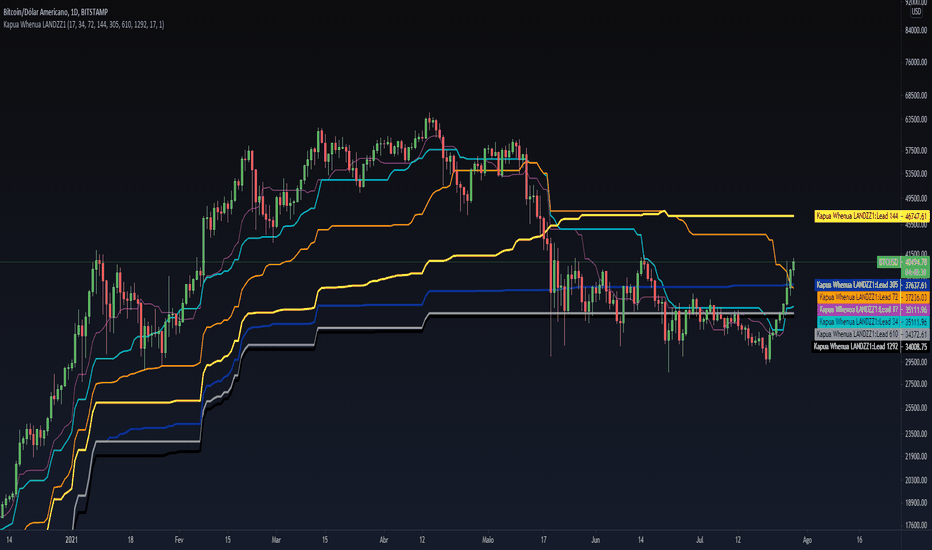Click the 25500.00 price axis value
Image resolution: width=932 pixels, height=550 pixels.
pyautogui.click(x=916, y=408)
